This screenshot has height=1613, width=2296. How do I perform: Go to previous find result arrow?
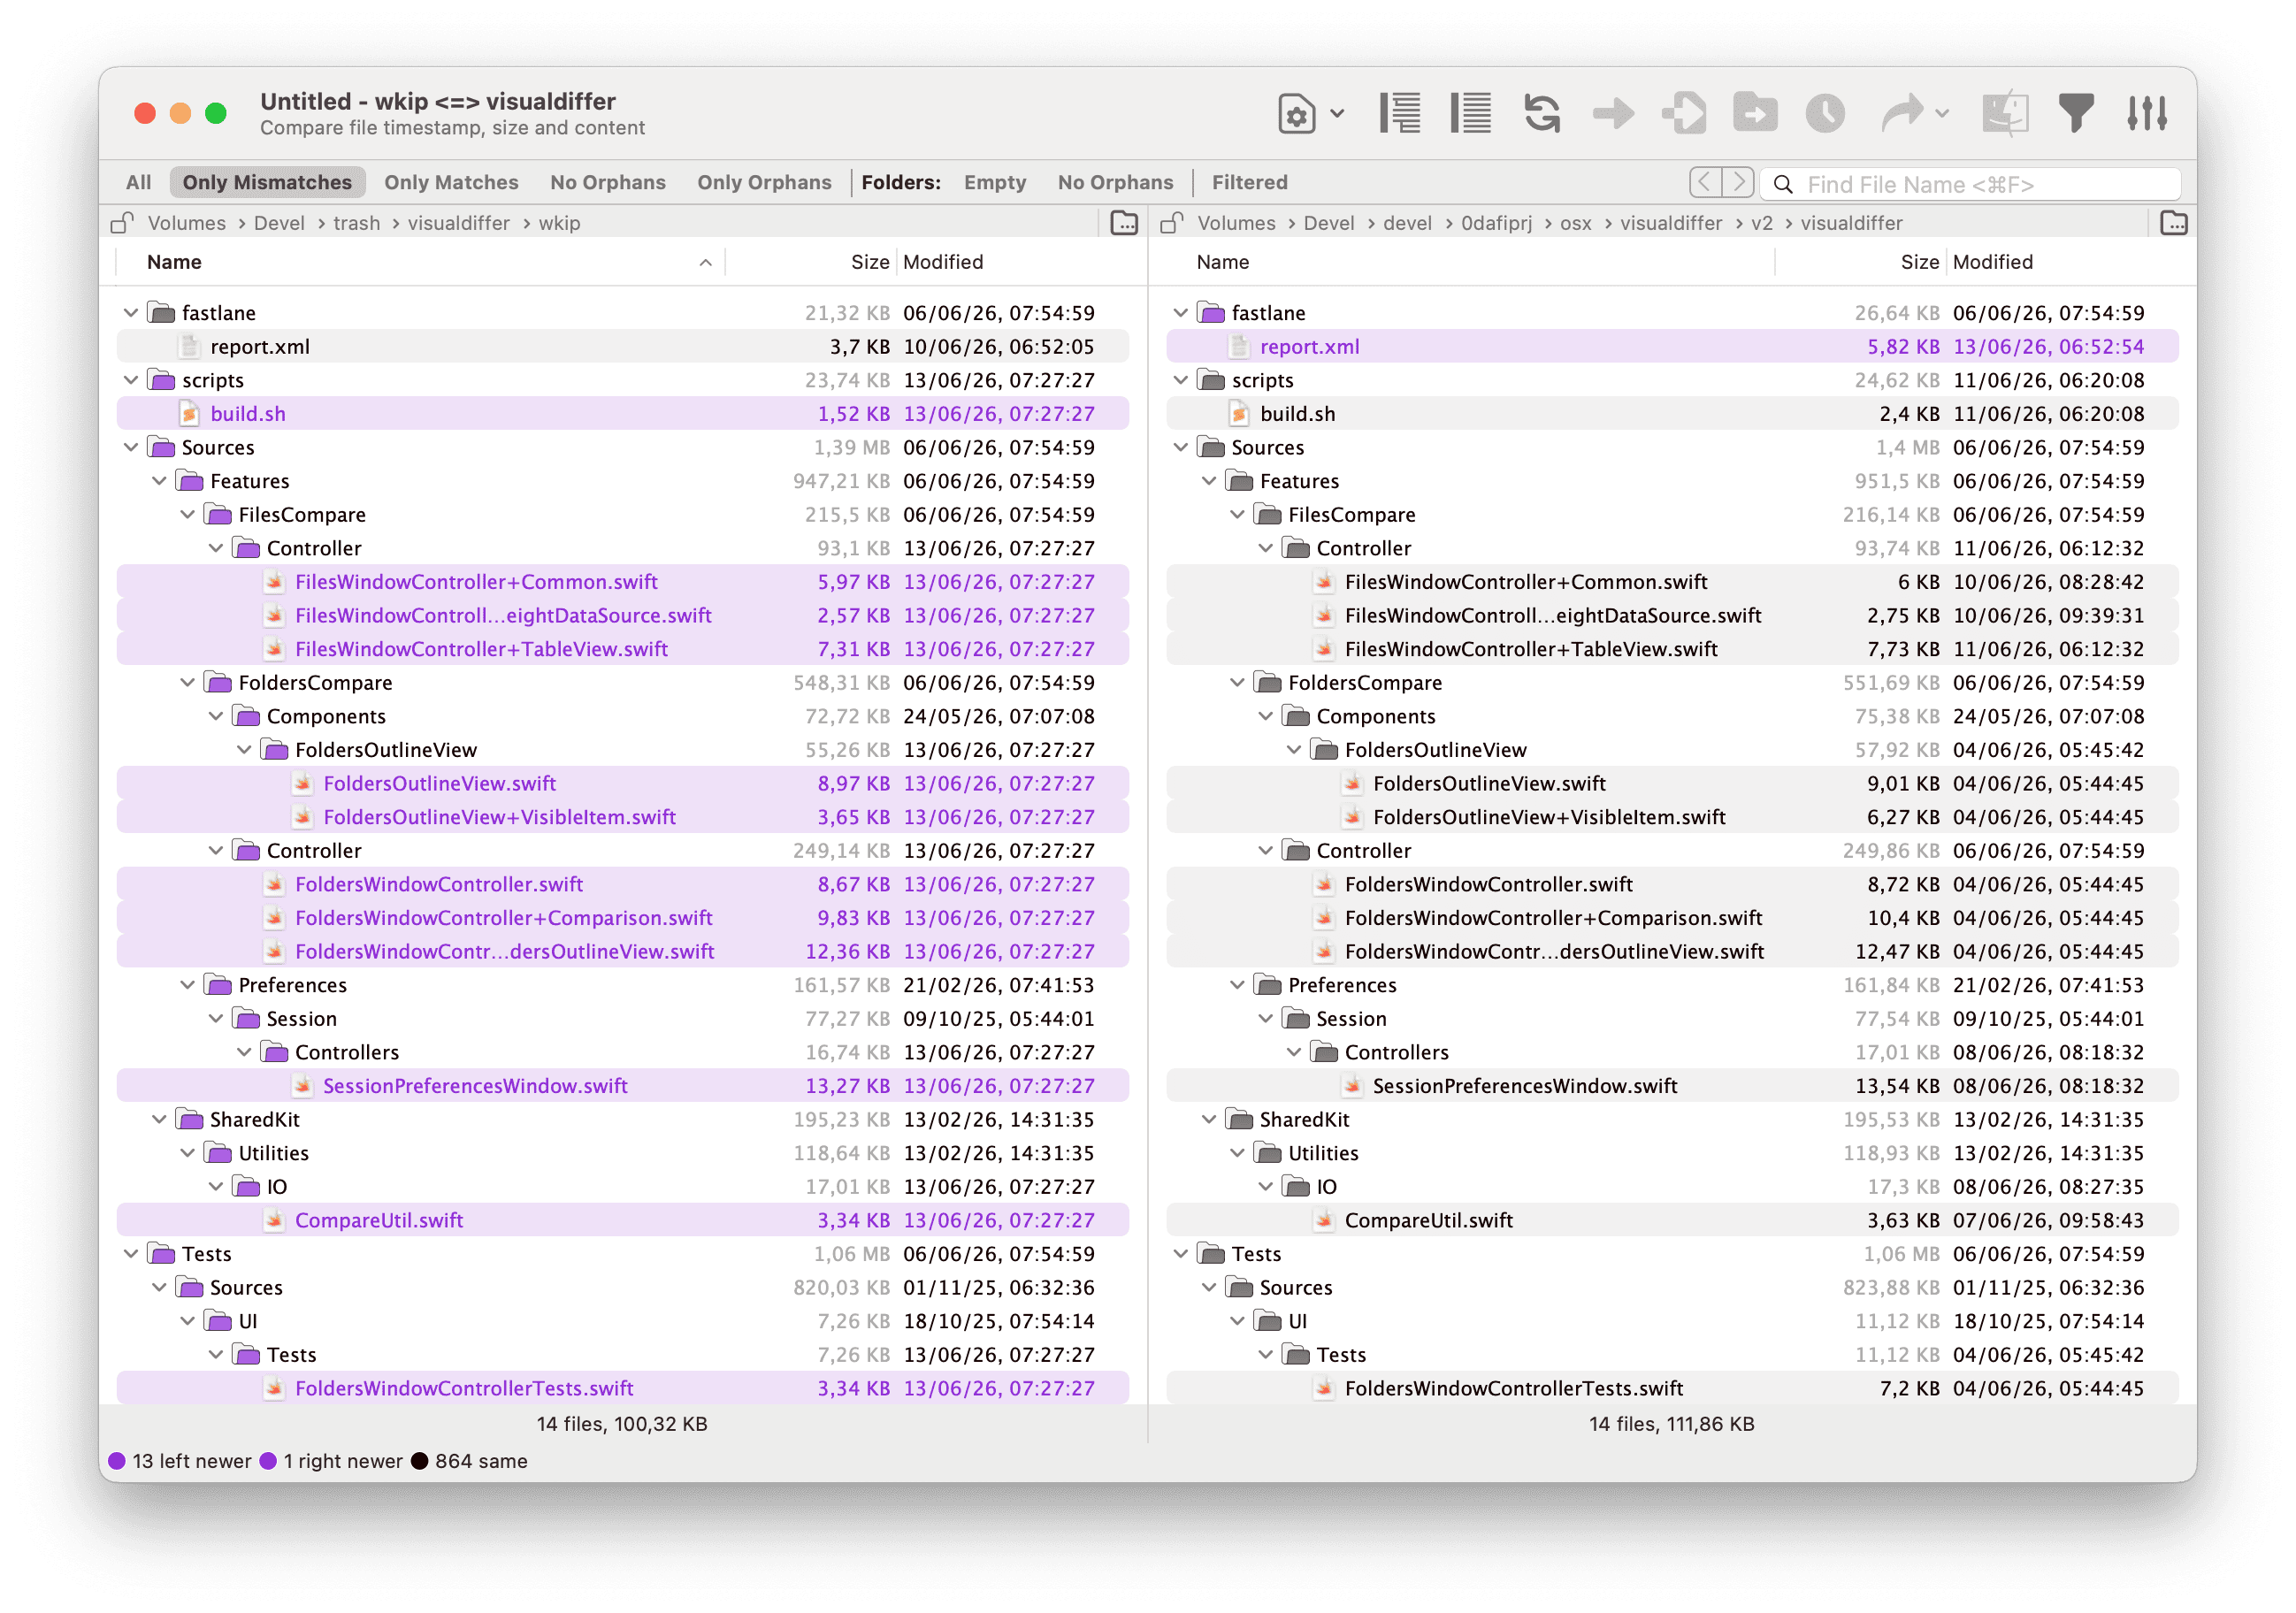click(x=1705, y=182)
